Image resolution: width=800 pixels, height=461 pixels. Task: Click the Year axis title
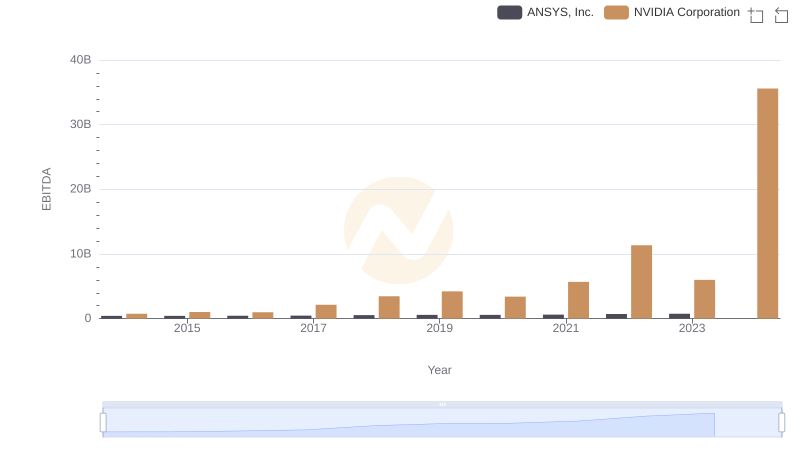(x=439, y=370)
